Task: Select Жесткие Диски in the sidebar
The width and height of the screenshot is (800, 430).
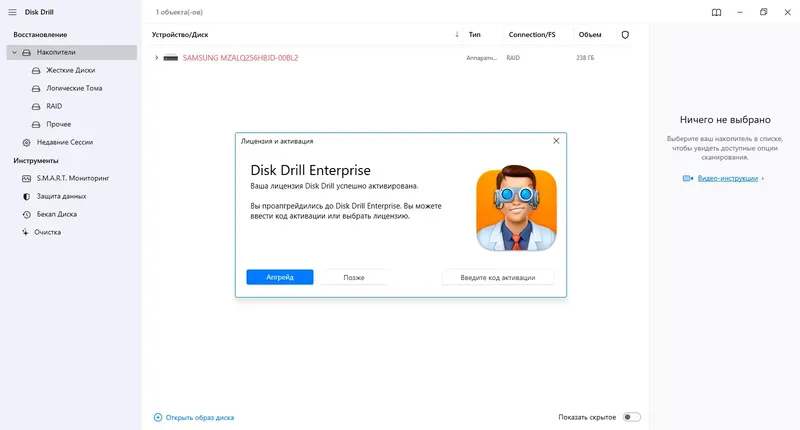Action: click(71, 70)
